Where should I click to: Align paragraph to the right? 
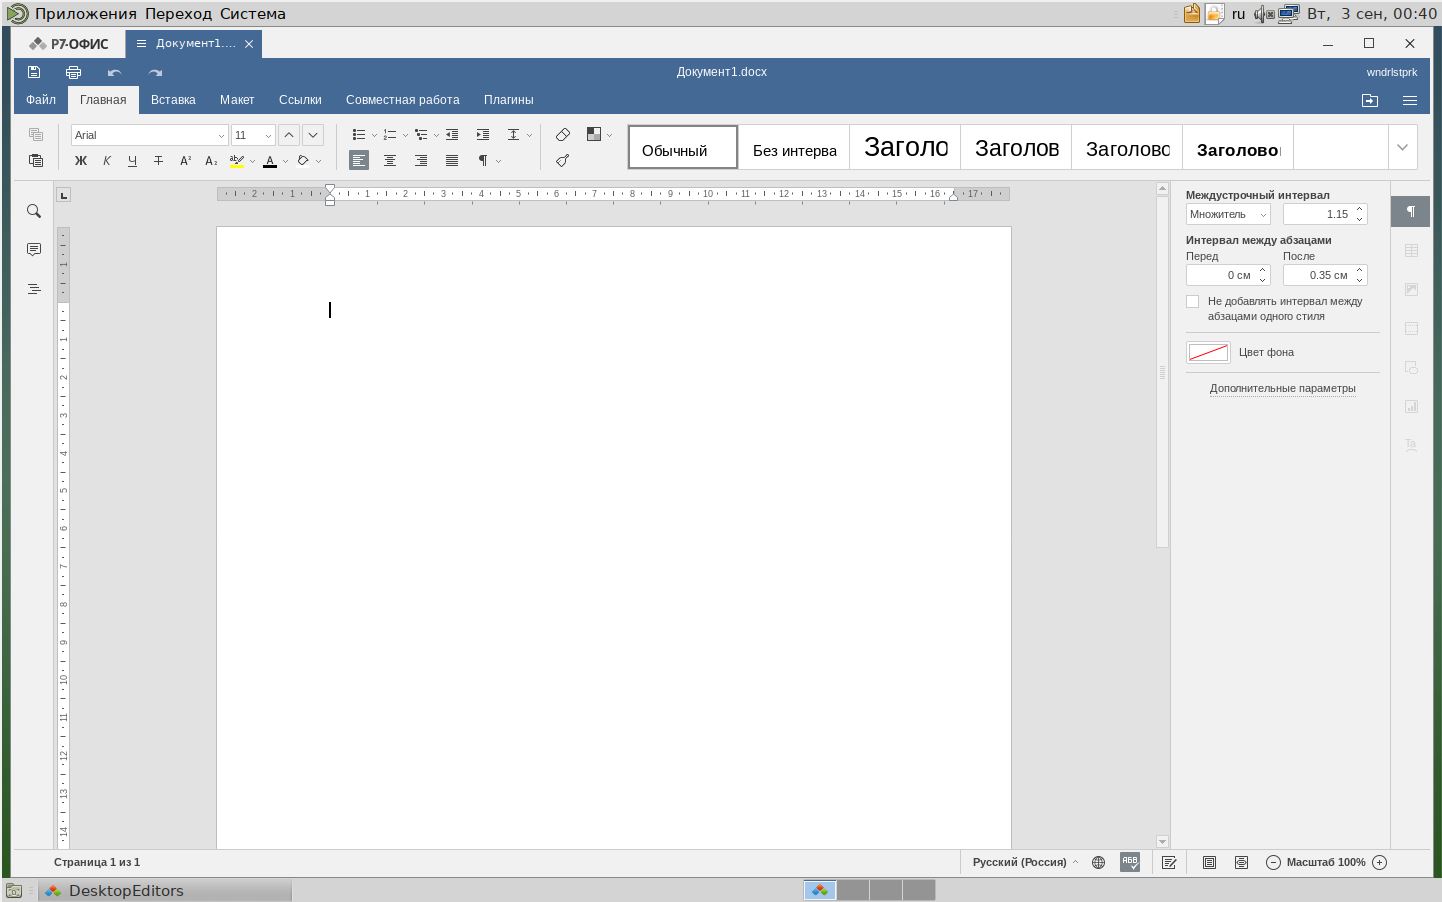pyautogui.click(x=421, y=160)
